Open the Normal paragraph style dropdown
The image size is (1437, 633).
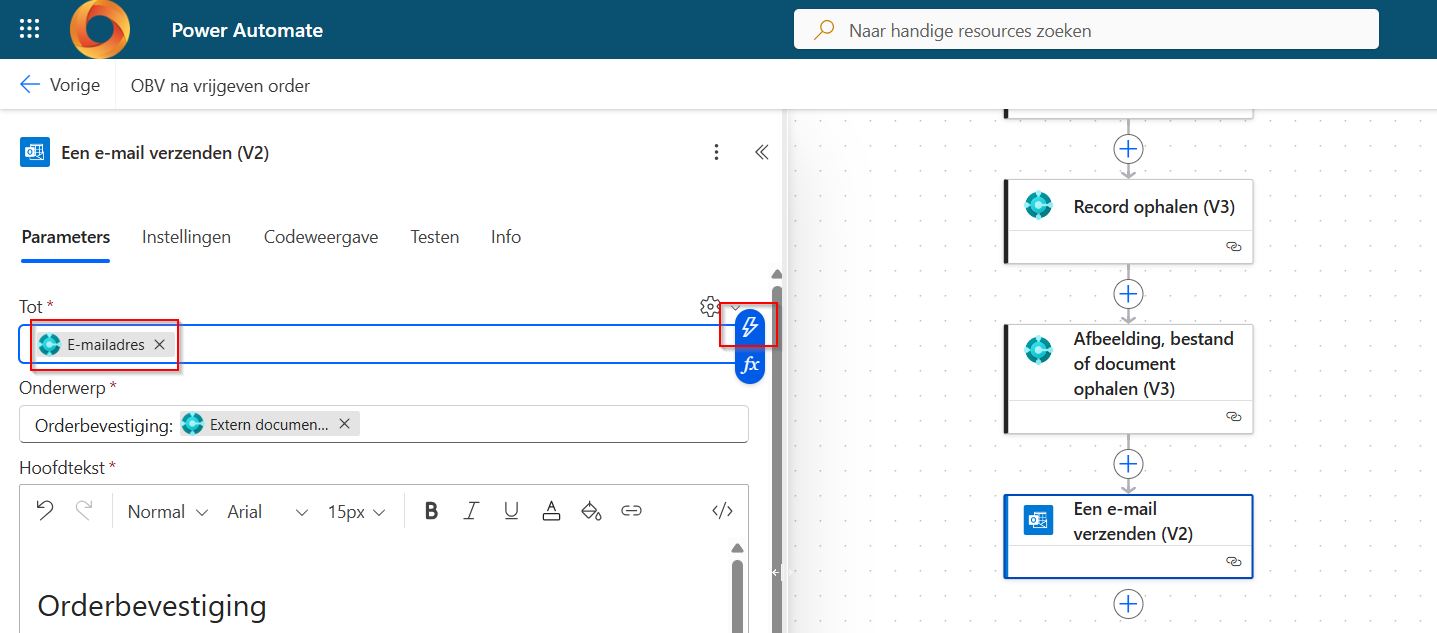pos(167,511)
